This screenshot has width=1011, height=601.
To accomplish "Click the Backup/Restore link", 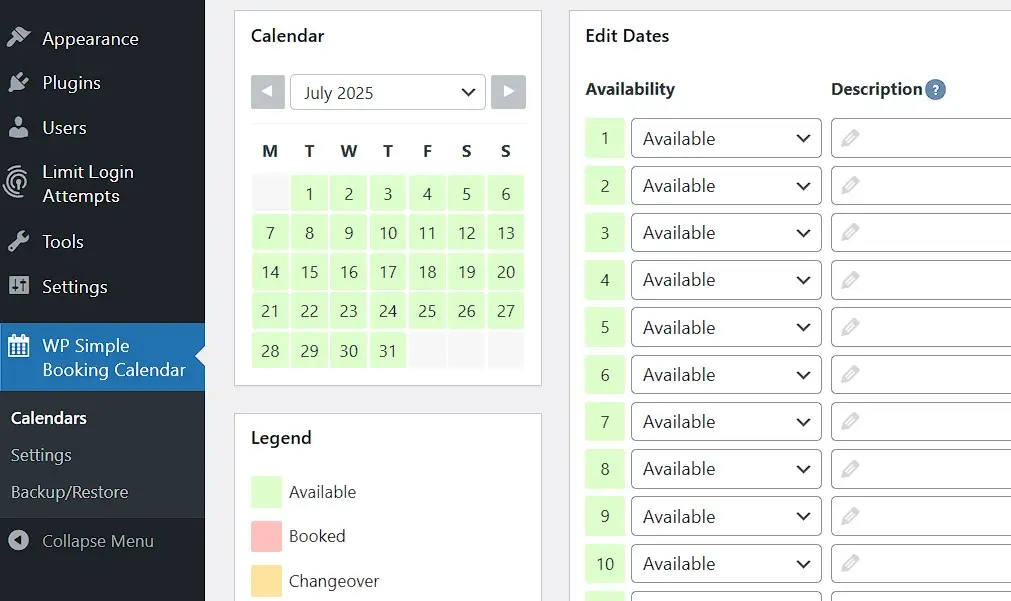I will tap(70, 492).
